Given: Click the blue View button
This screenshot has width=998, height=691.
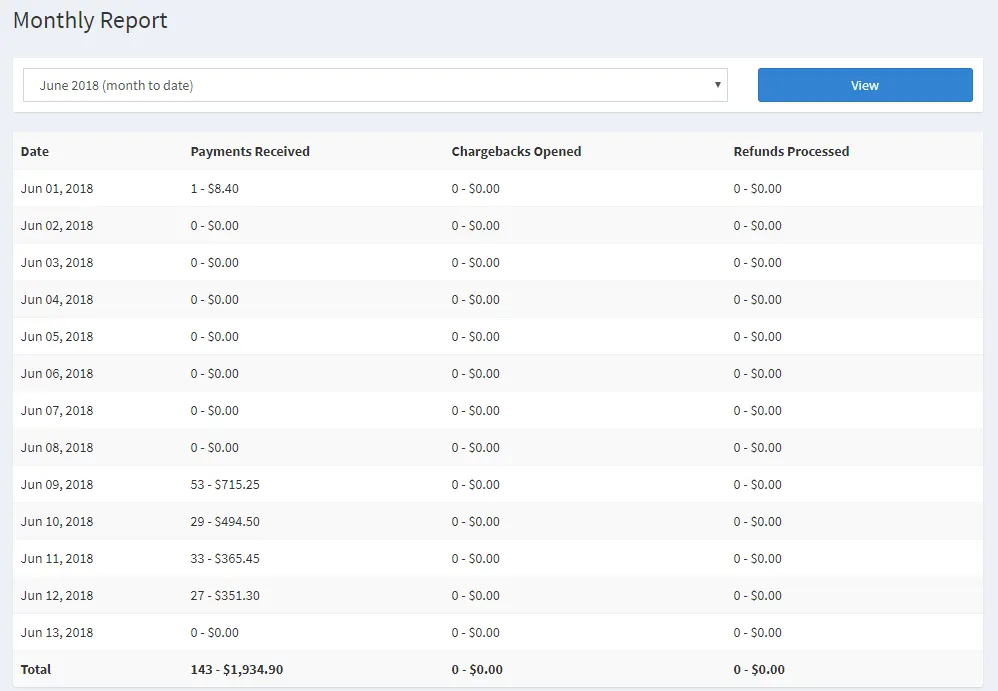Looking at the screenshot, I should [x=865, y=85].
